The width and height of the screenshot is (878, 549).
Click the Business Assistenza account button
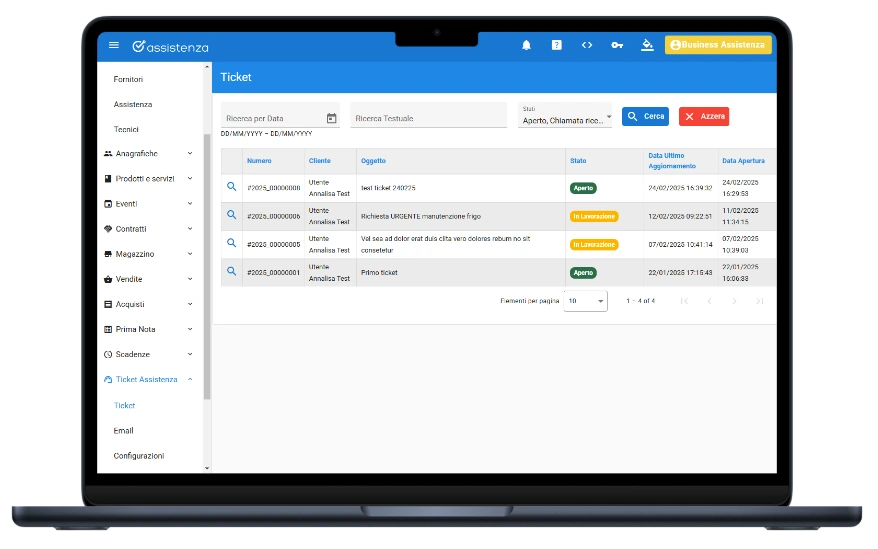[717, 45]
